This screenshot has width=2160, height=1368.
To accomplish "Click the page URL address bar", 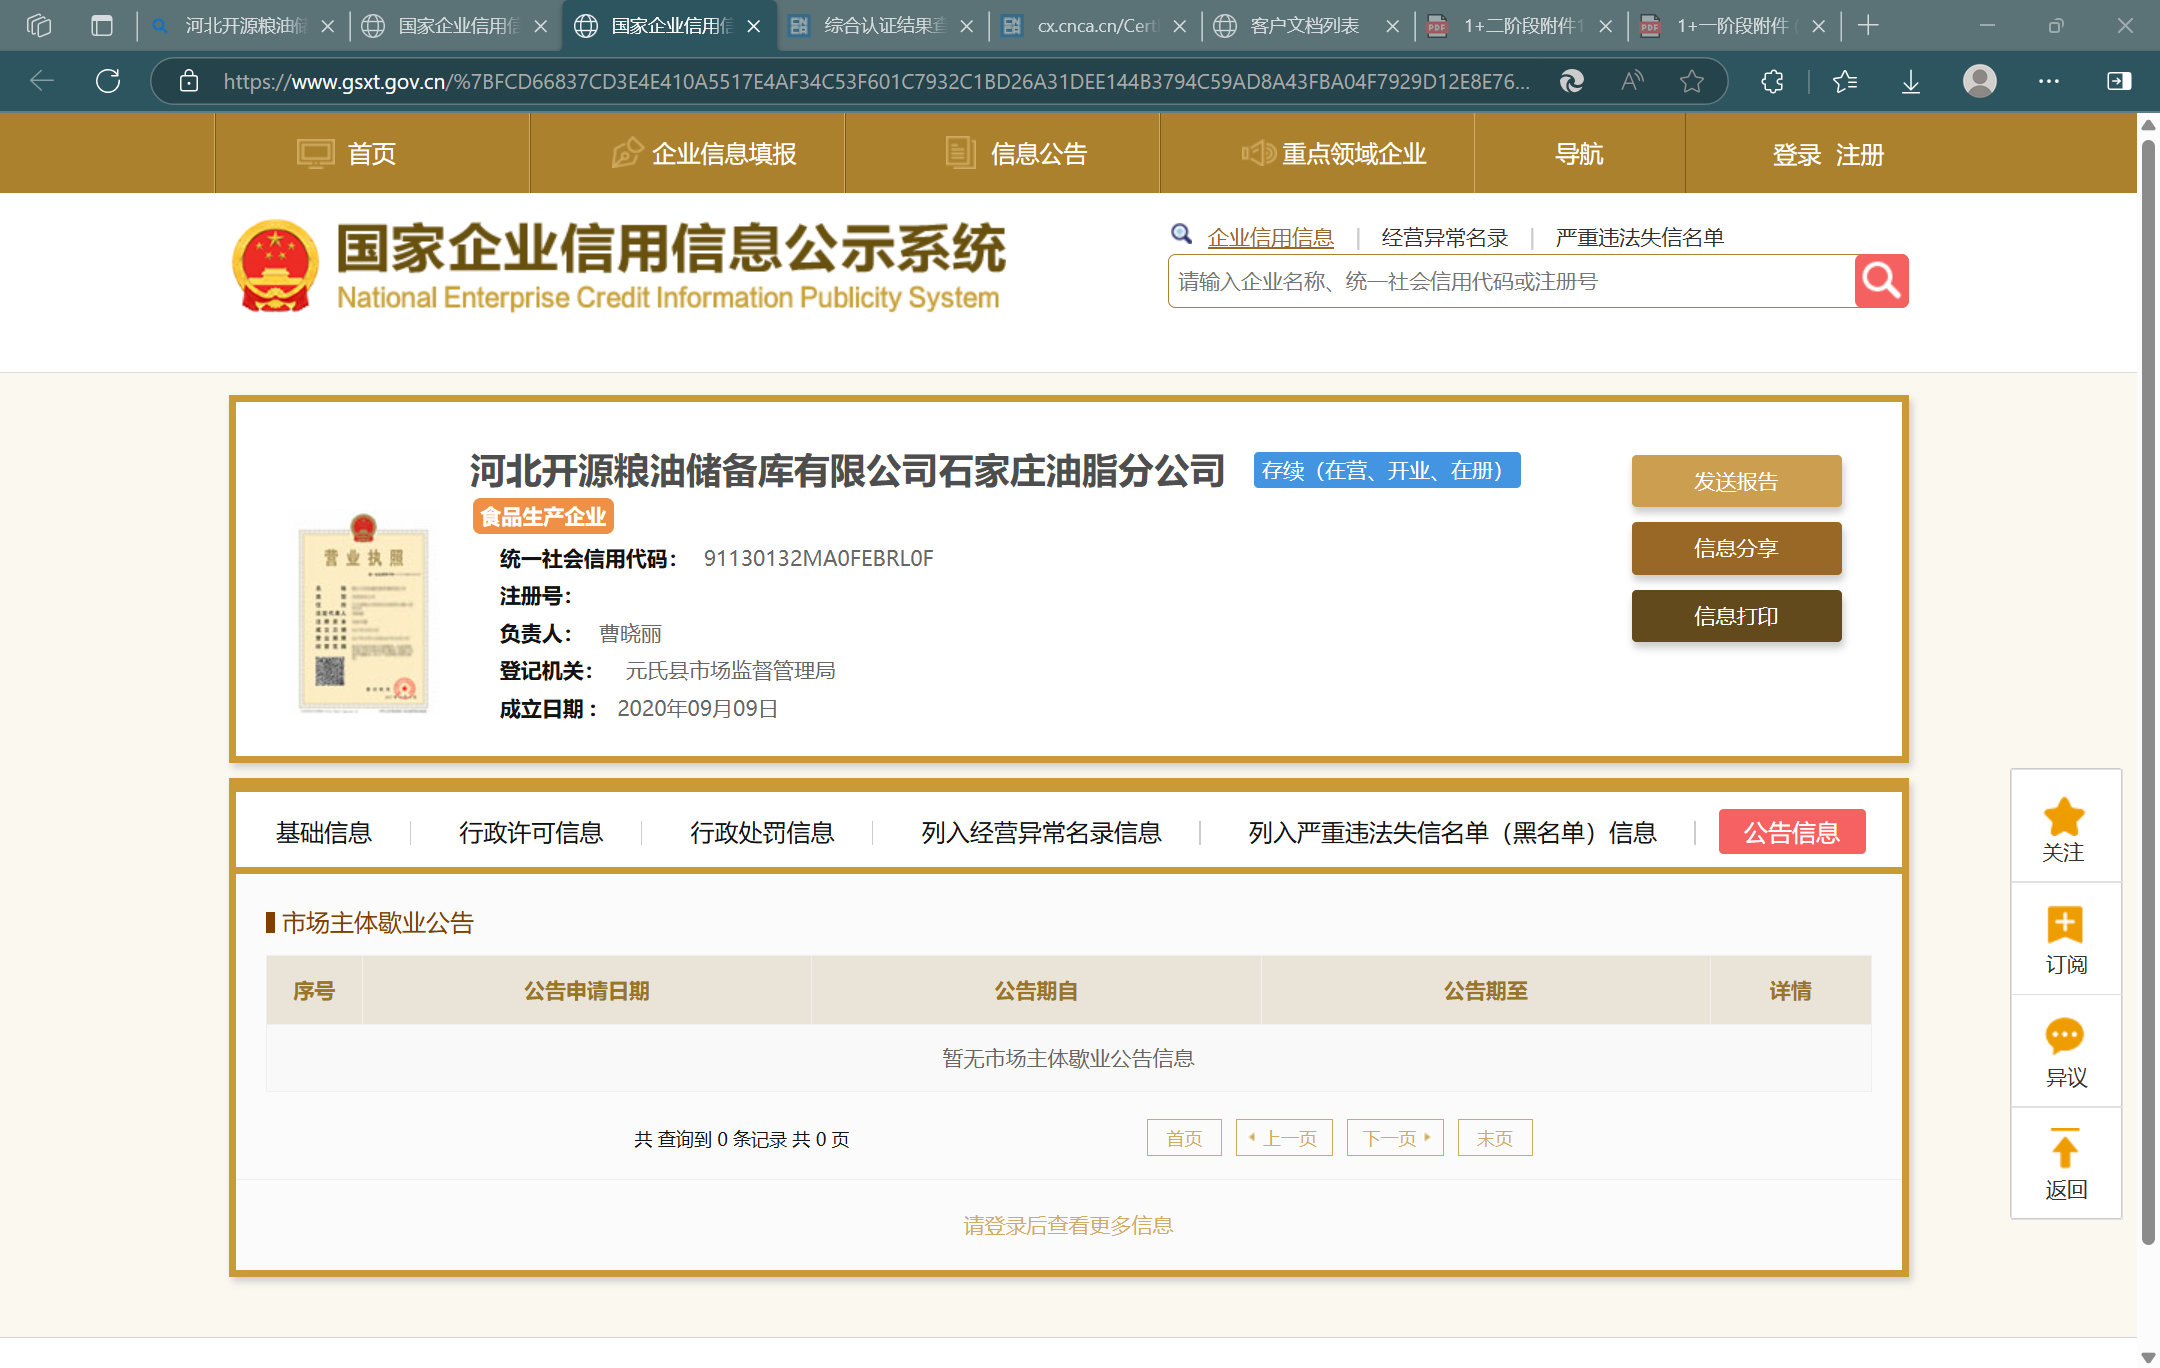I will [876, 81].
